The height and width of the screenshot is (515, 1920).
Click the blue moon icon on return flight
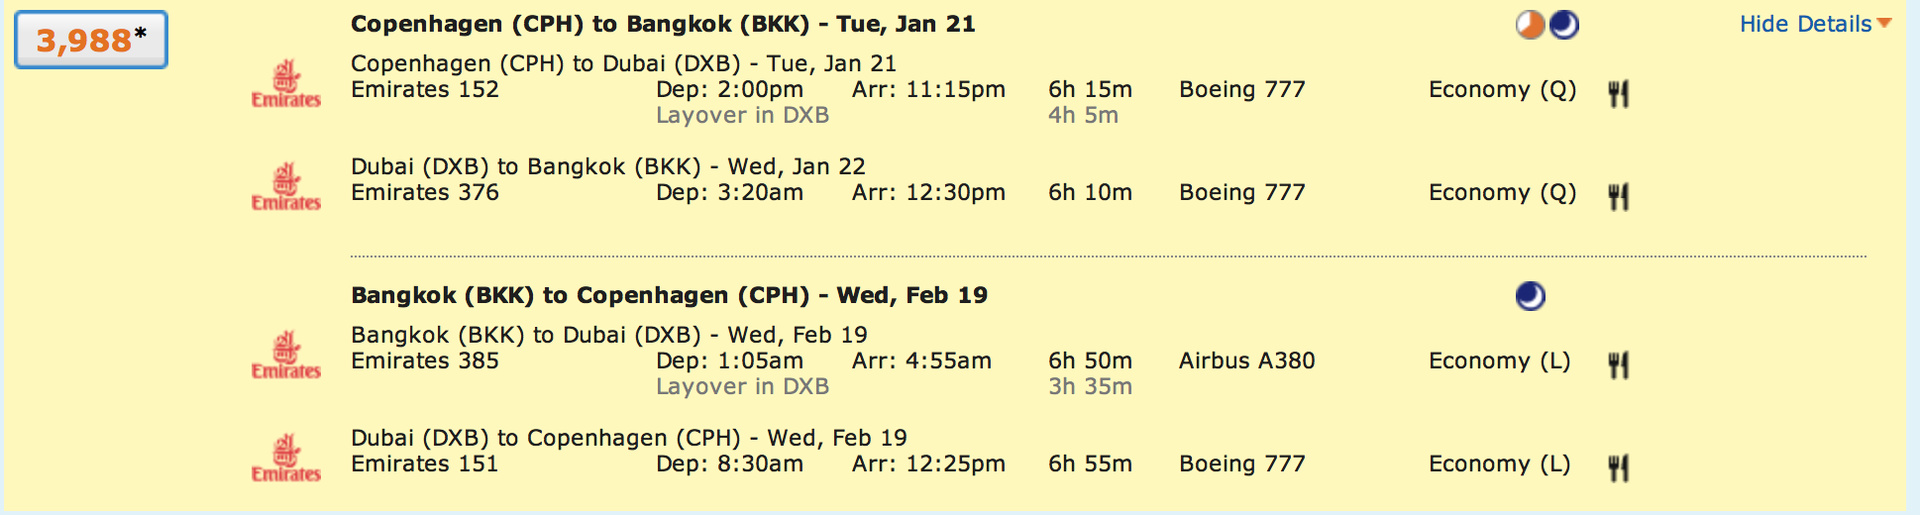pos(1530,296)
